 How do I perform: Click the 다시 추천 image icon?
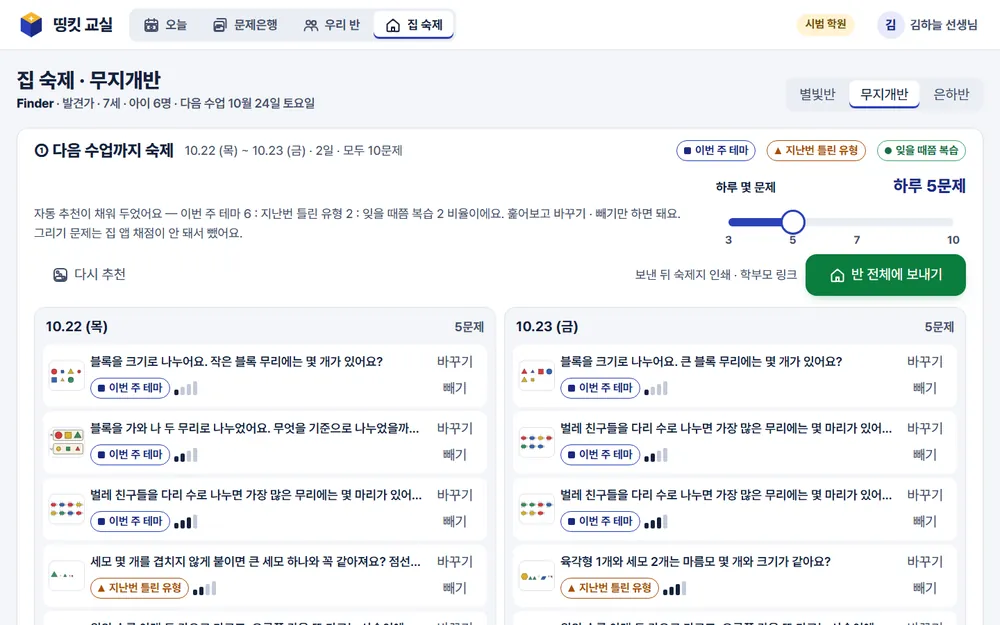[x=60, y=275]
